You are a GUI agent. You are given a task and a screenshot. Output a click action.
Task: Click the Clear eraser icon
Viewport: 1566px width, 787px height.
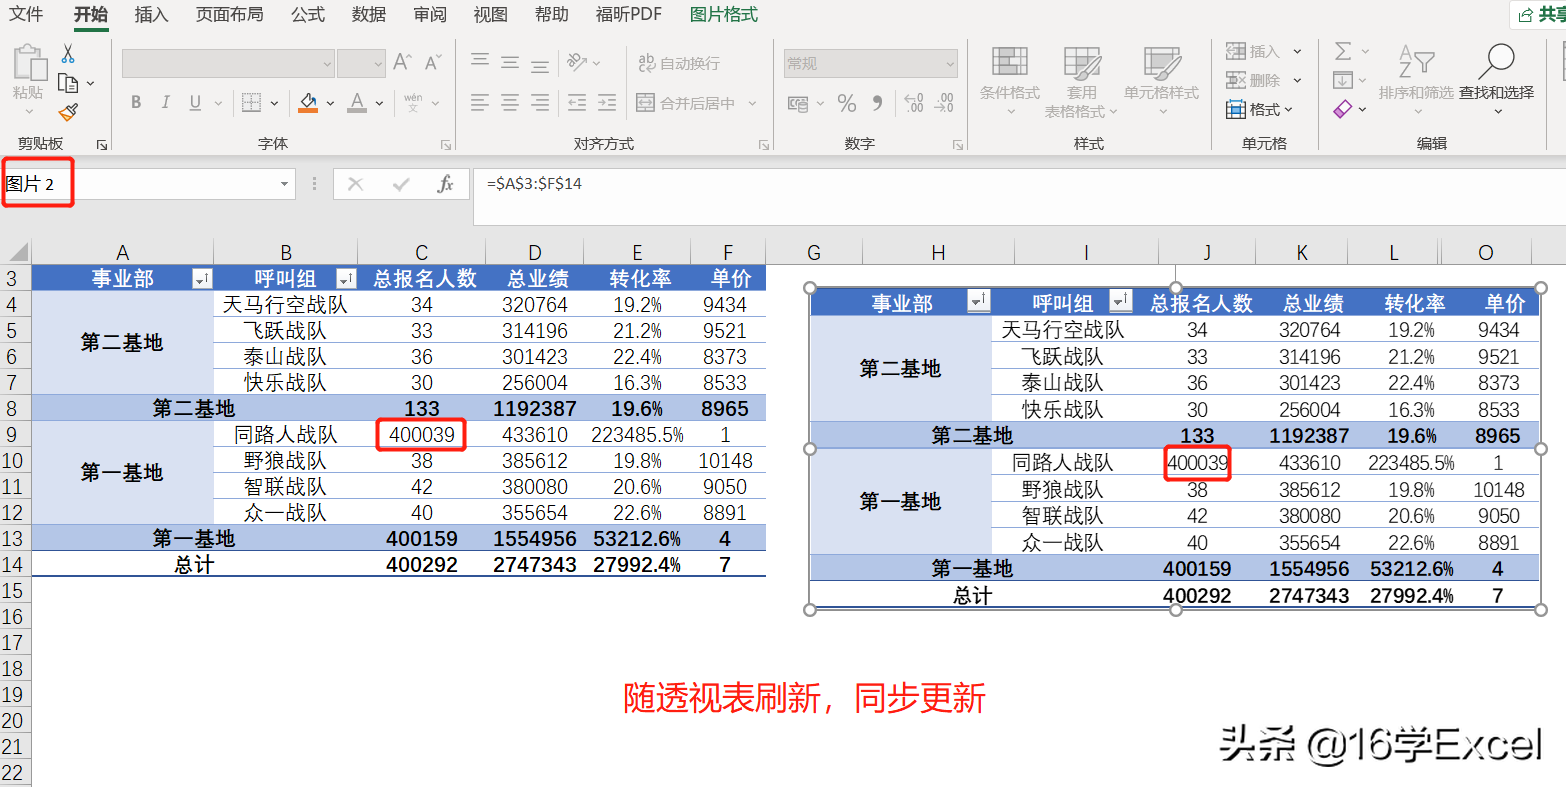(1343, 109)
